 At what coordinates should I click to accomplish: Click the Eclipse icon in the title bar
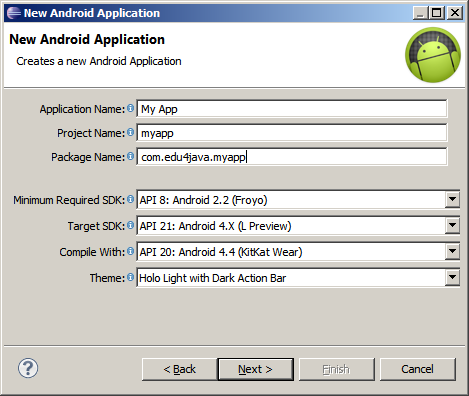[x=14, y=13]
